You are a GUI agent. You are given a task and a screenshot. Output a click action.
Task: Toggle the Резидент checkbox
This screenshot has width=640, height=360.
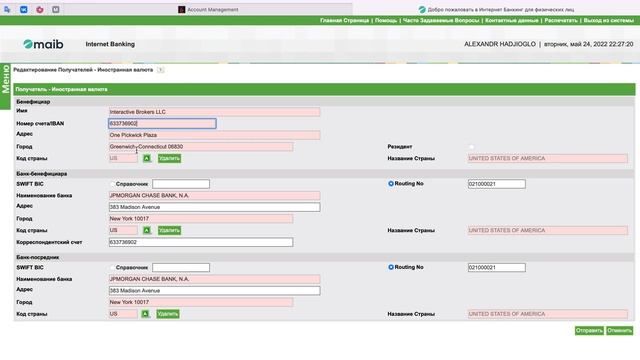click(x=471, y=147)
